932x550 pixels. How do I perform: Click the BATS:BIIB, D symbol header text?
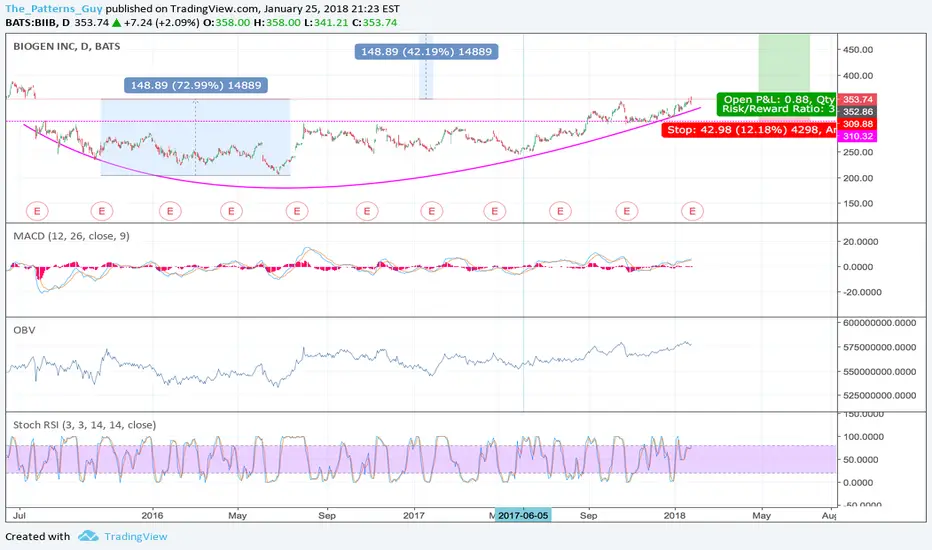coord(37,23)
